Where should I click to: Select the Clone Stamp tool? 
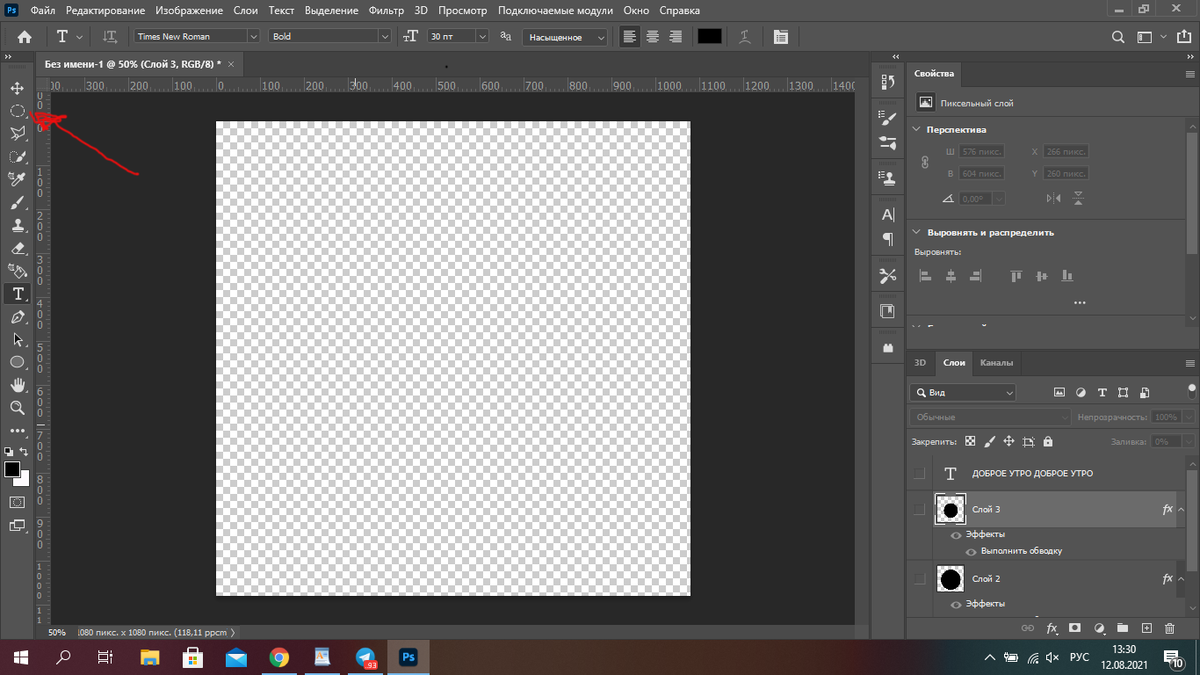click(x=17, y=225)
